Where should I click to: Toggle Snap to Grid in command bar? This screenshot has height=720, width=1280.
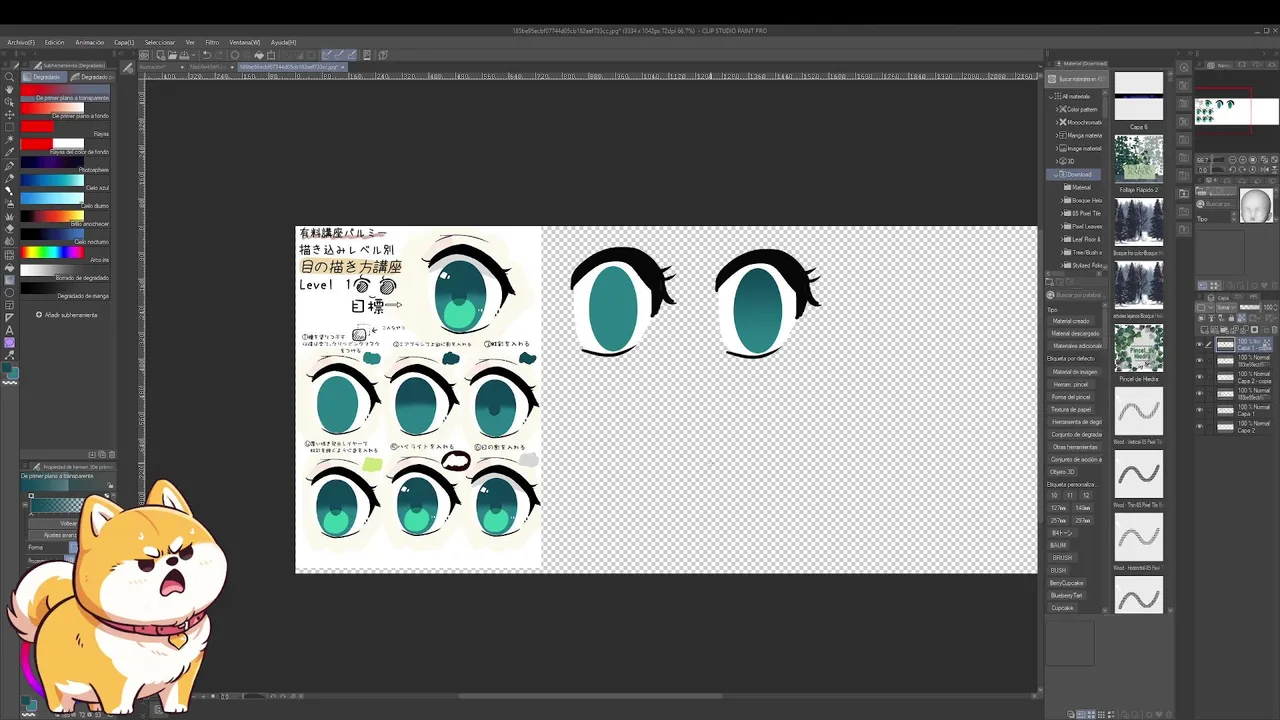353,55
